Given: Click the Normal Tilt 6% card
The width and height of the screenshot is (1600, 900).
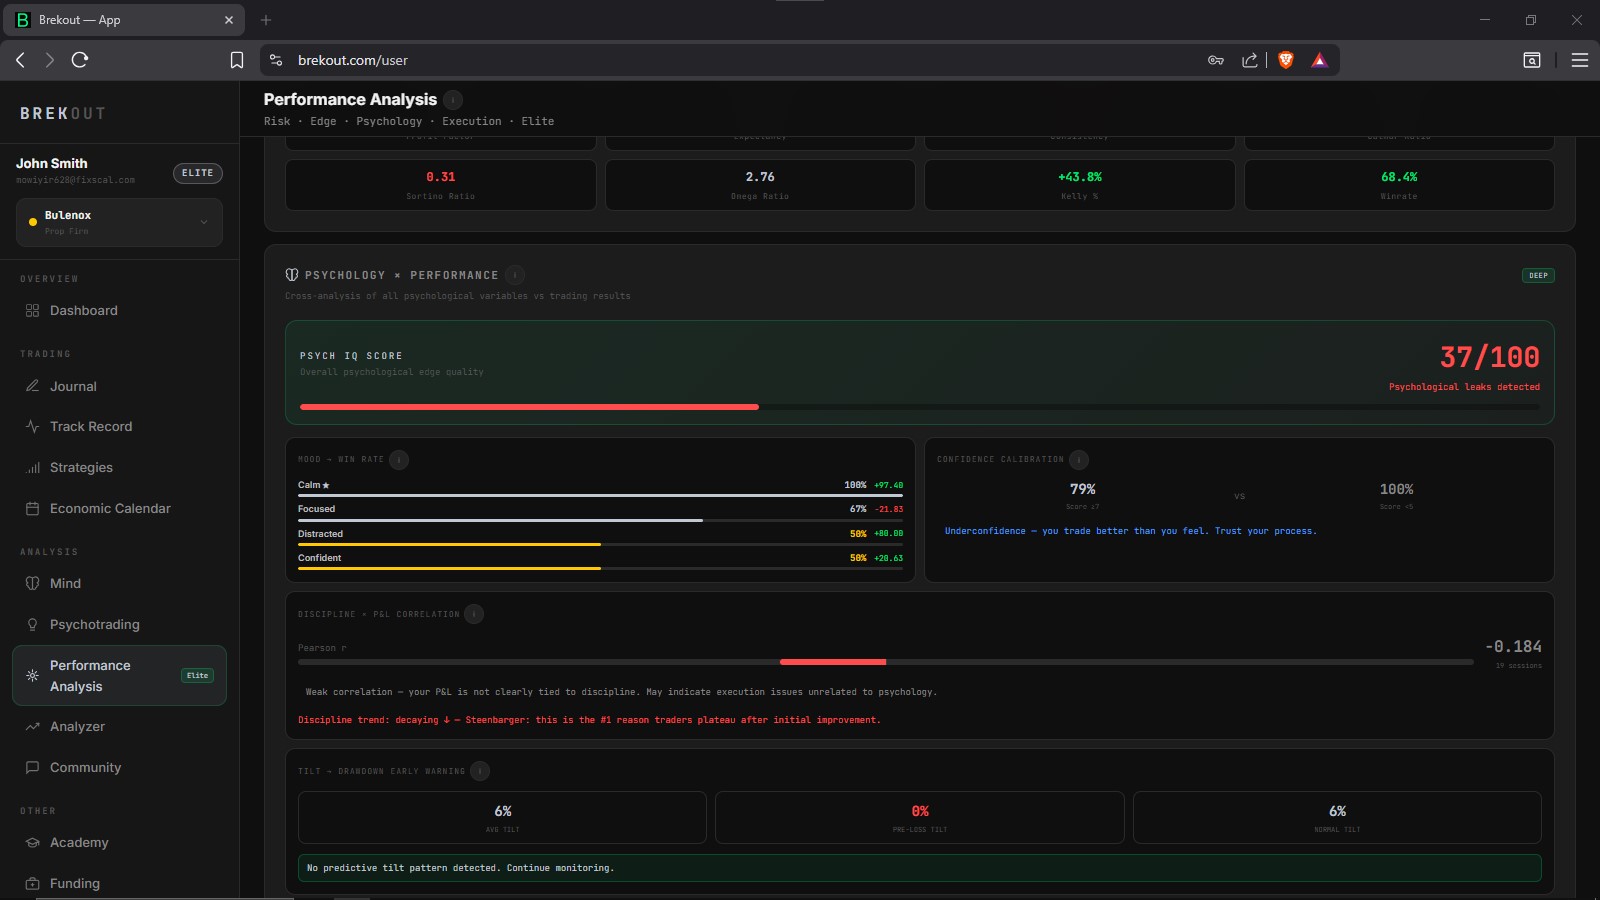Looking at the screenshot, I should (1337, 818).
